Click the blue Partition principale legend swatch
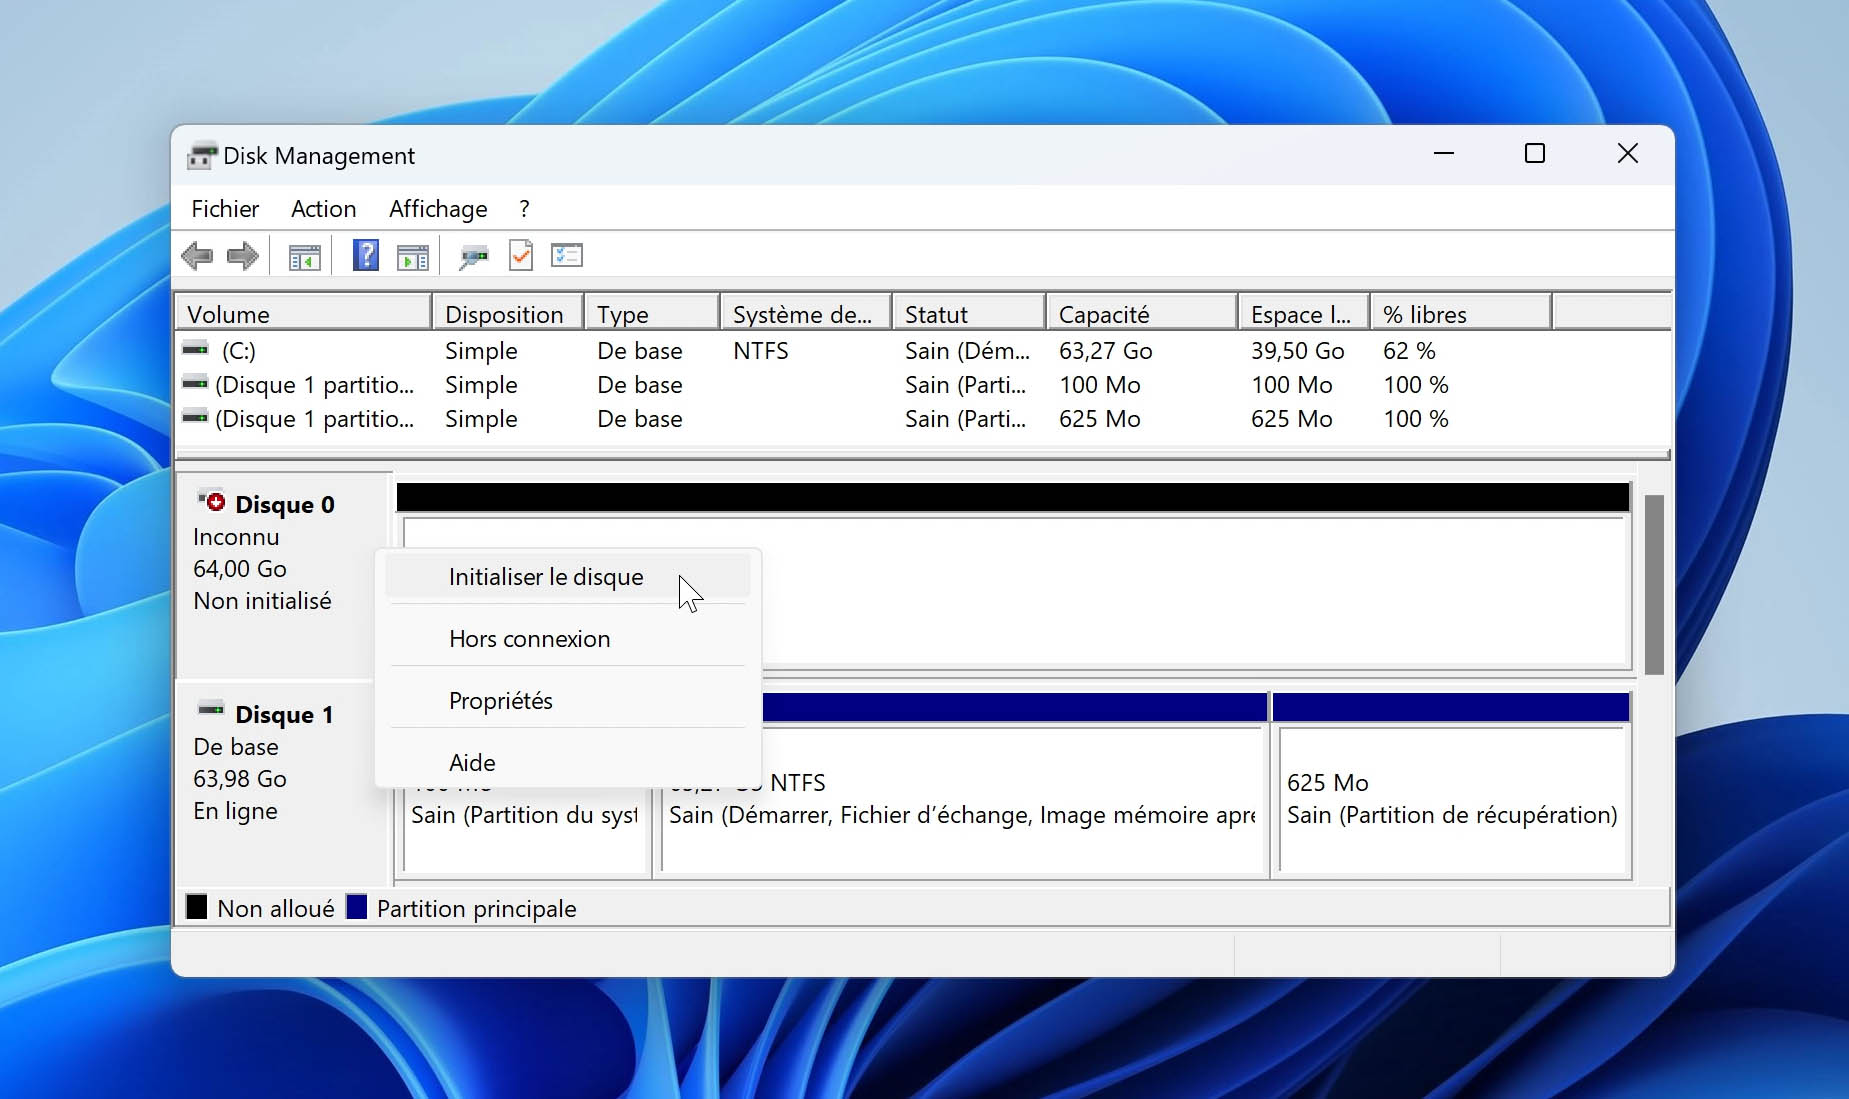 pos(356,907)
